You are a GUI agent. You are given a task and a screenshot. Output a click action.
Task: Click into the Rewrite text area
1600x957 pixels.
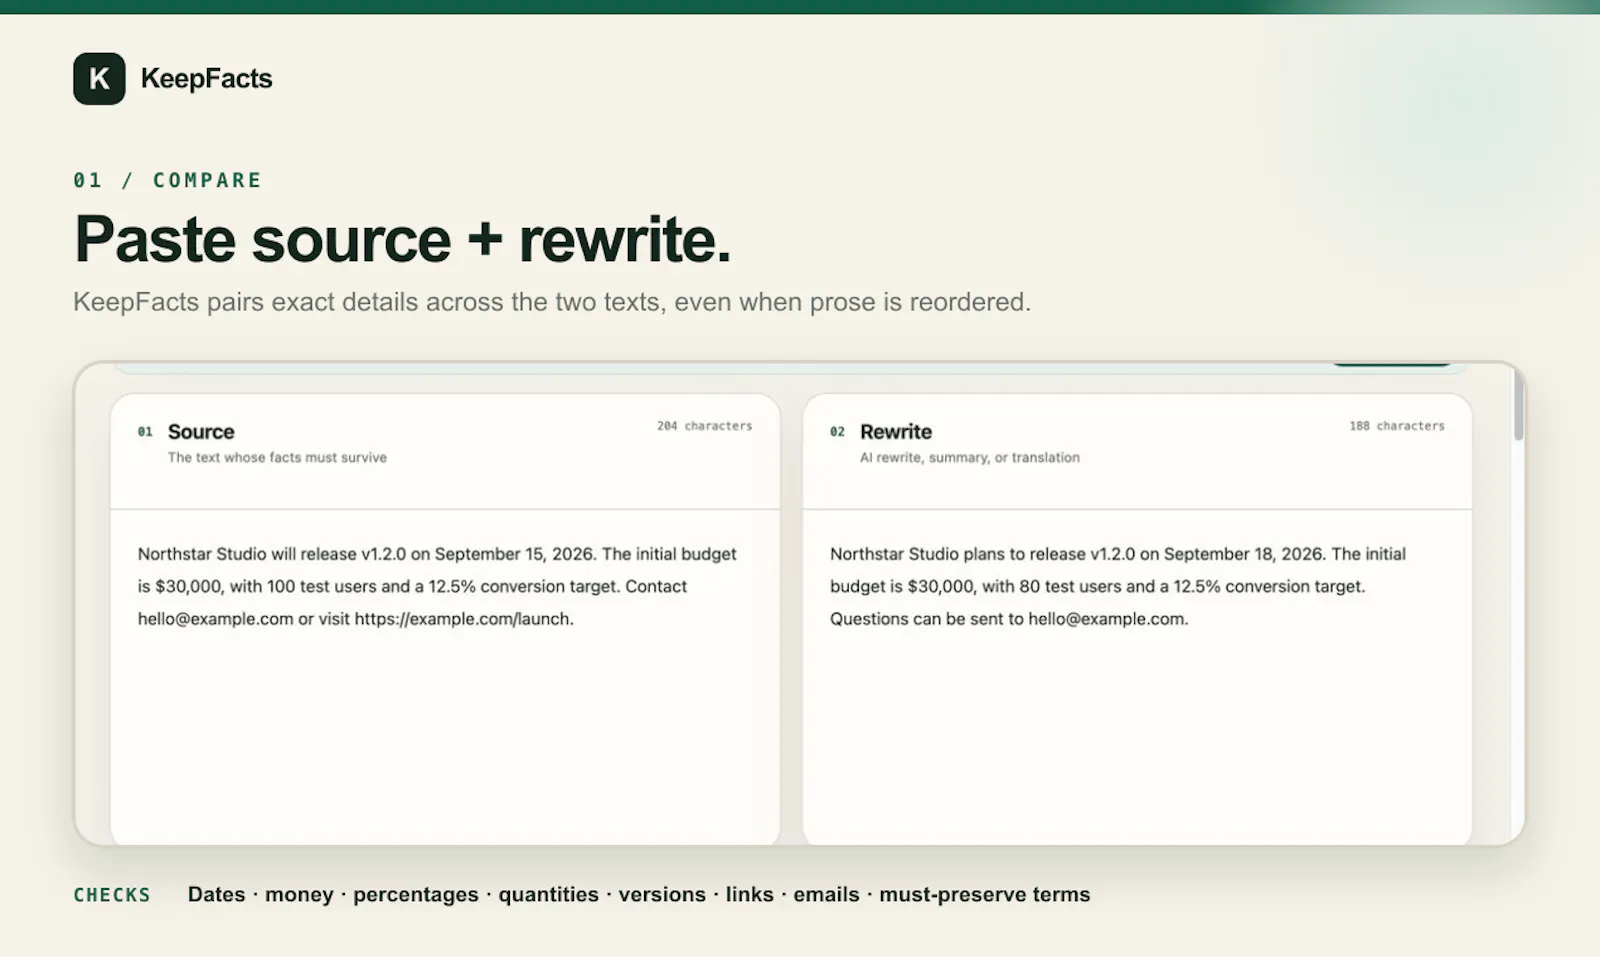pyautogui.click(x=1137, y=677)
